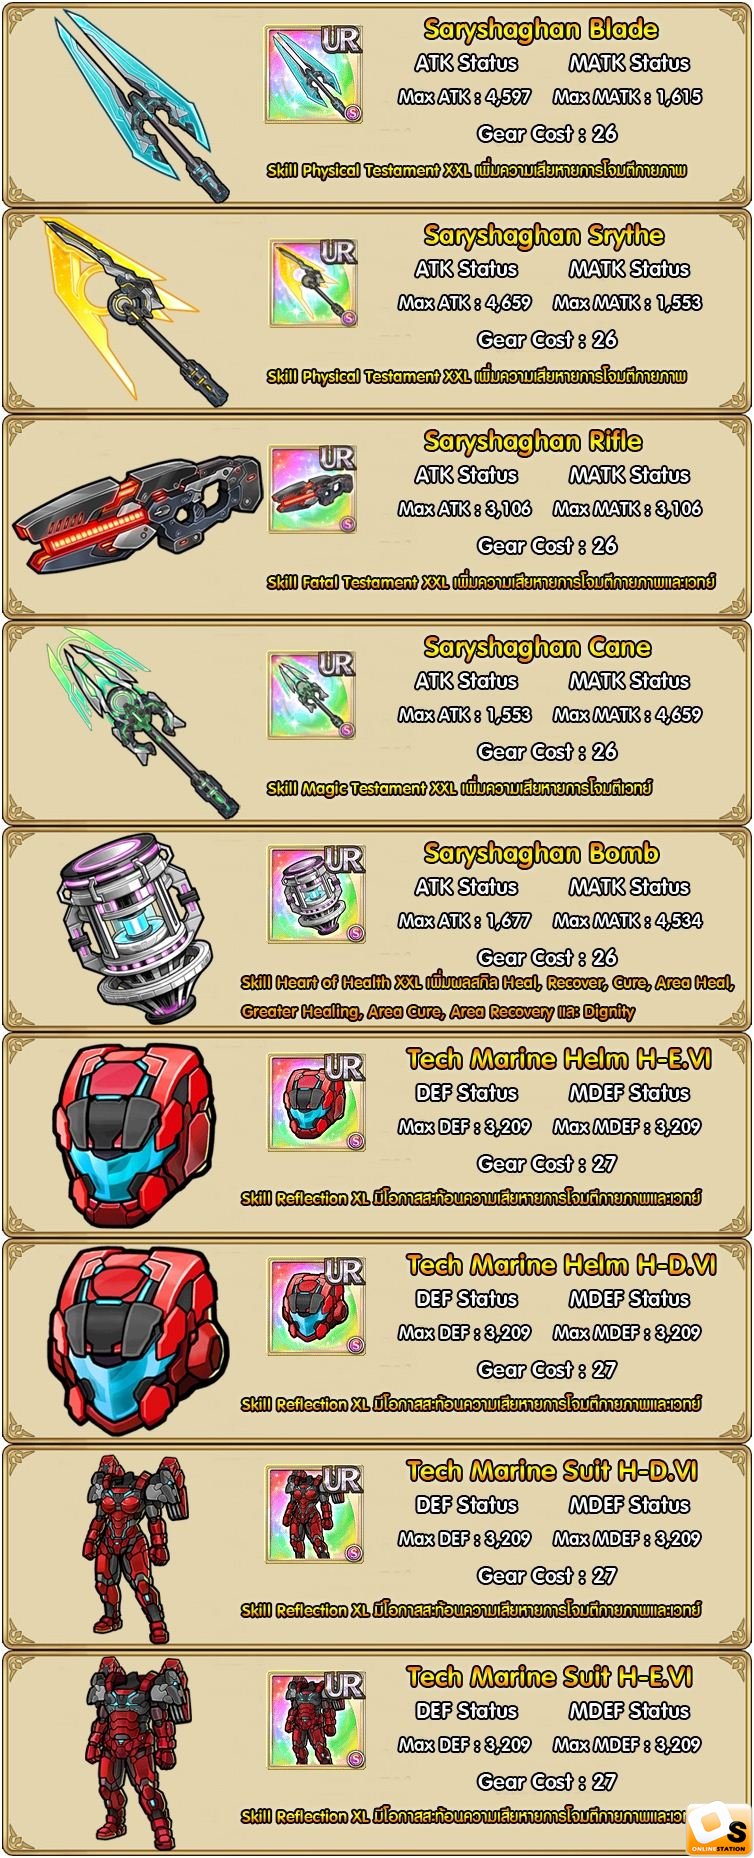Click the Online Station logo

[x=718, y=1826]
